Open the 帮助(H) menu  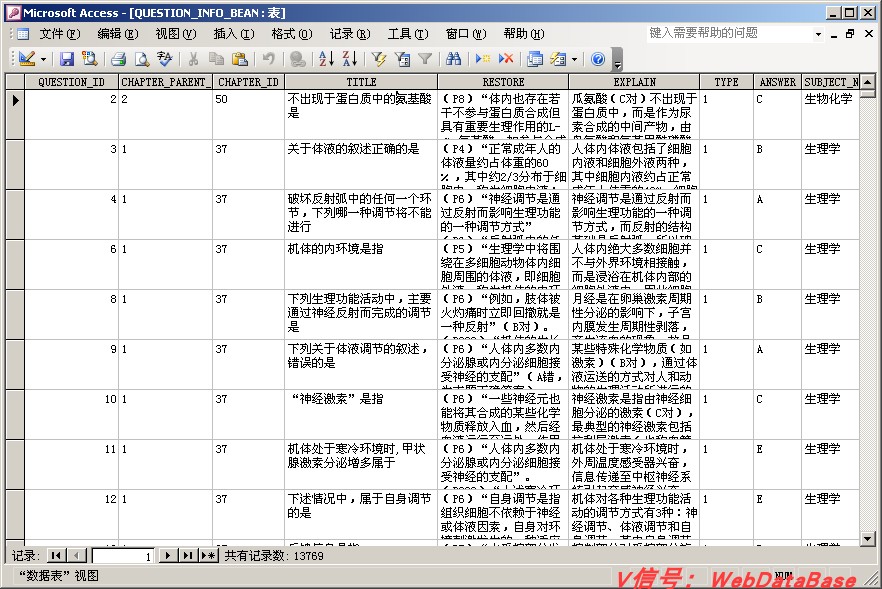pyautogui.click(x=524, y=34)
